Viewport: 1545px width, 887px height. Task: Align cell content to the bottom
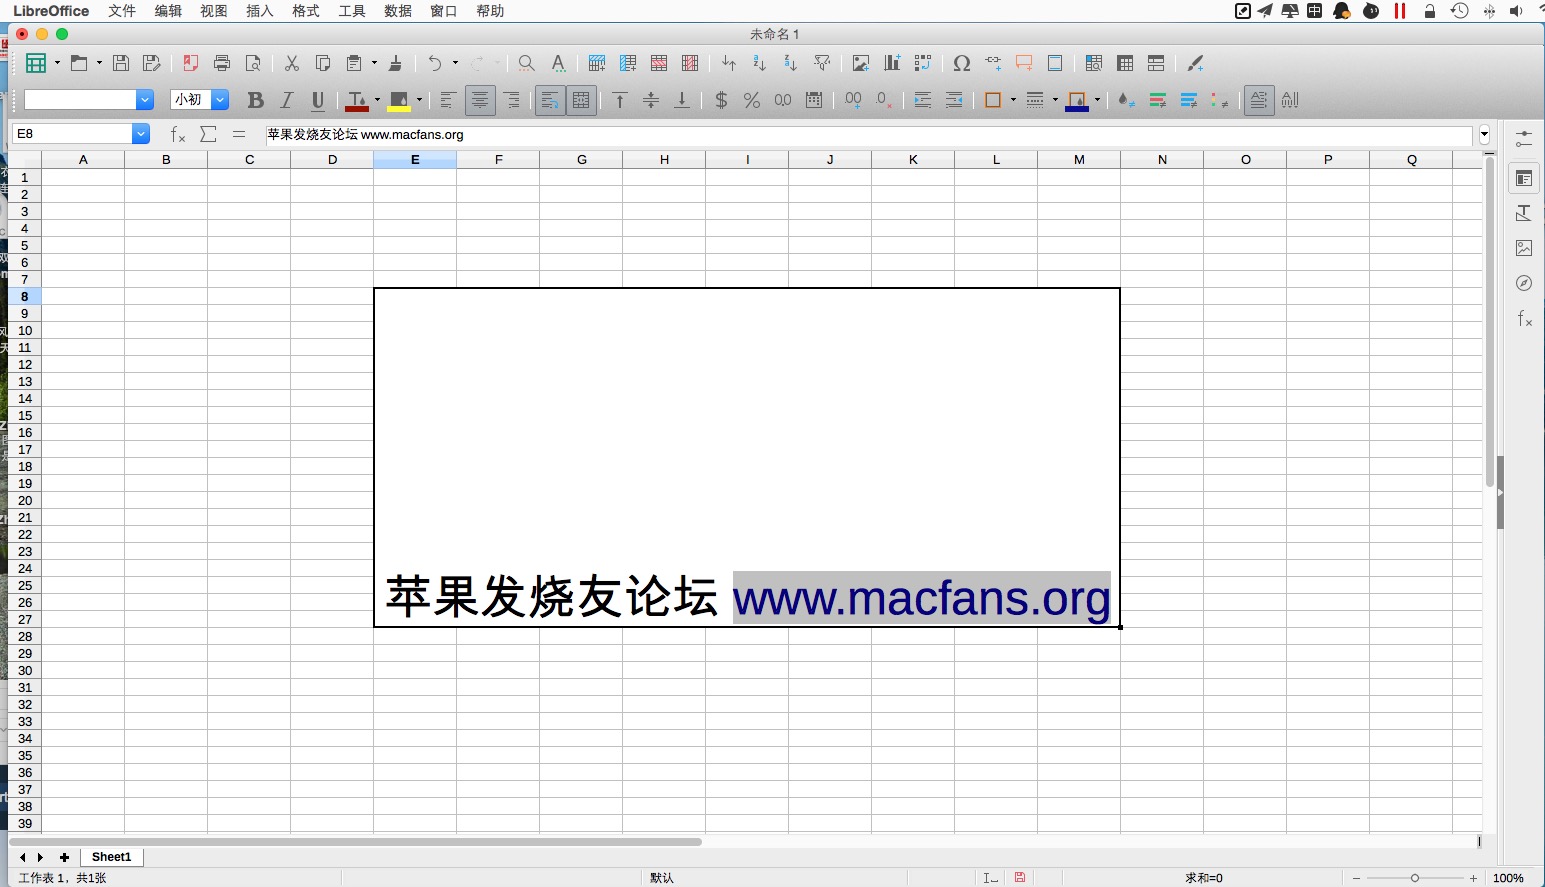click(x=682, y=100)
